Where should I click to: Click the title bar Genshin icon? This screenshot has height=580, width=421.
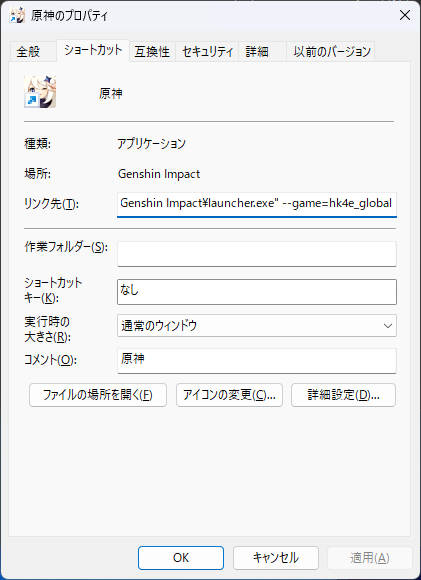[x=17, y=16]
